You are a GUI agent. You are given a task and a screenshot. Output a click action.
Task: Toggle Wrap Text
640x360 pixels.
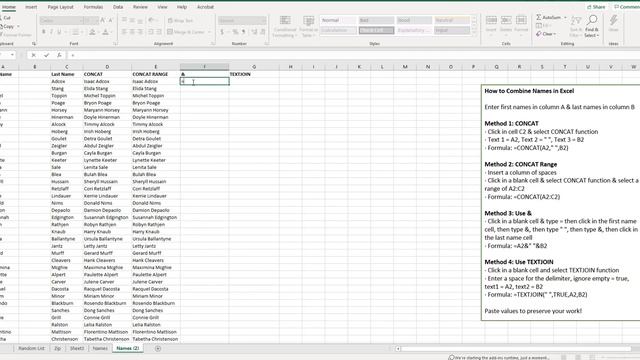pyautogui.click(x=180, y=20)
